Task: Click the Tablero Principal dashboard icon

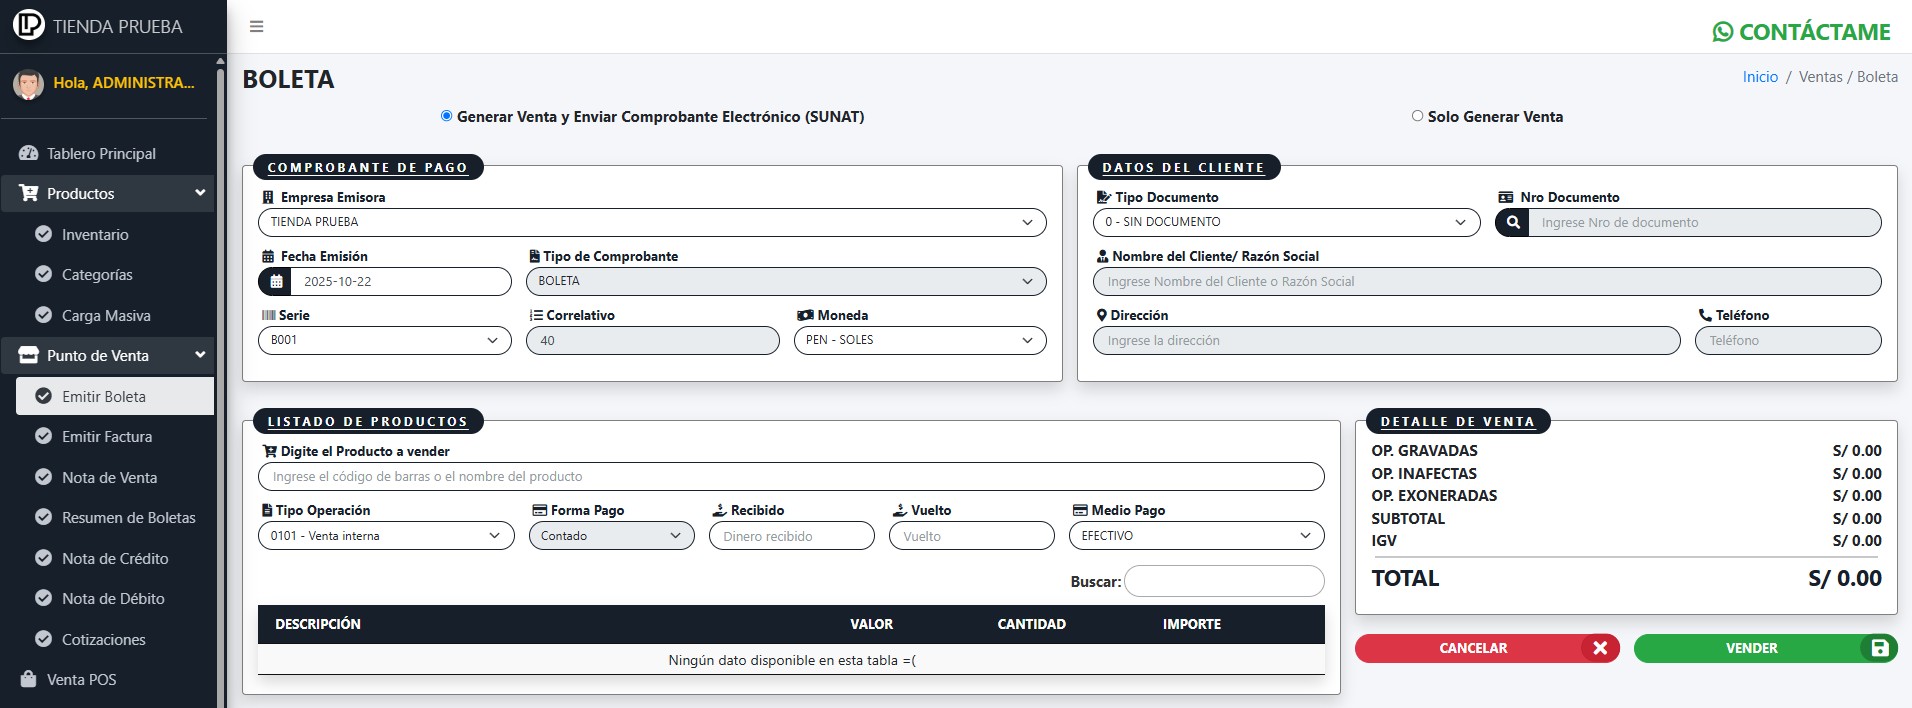Action: pos(28,154)
